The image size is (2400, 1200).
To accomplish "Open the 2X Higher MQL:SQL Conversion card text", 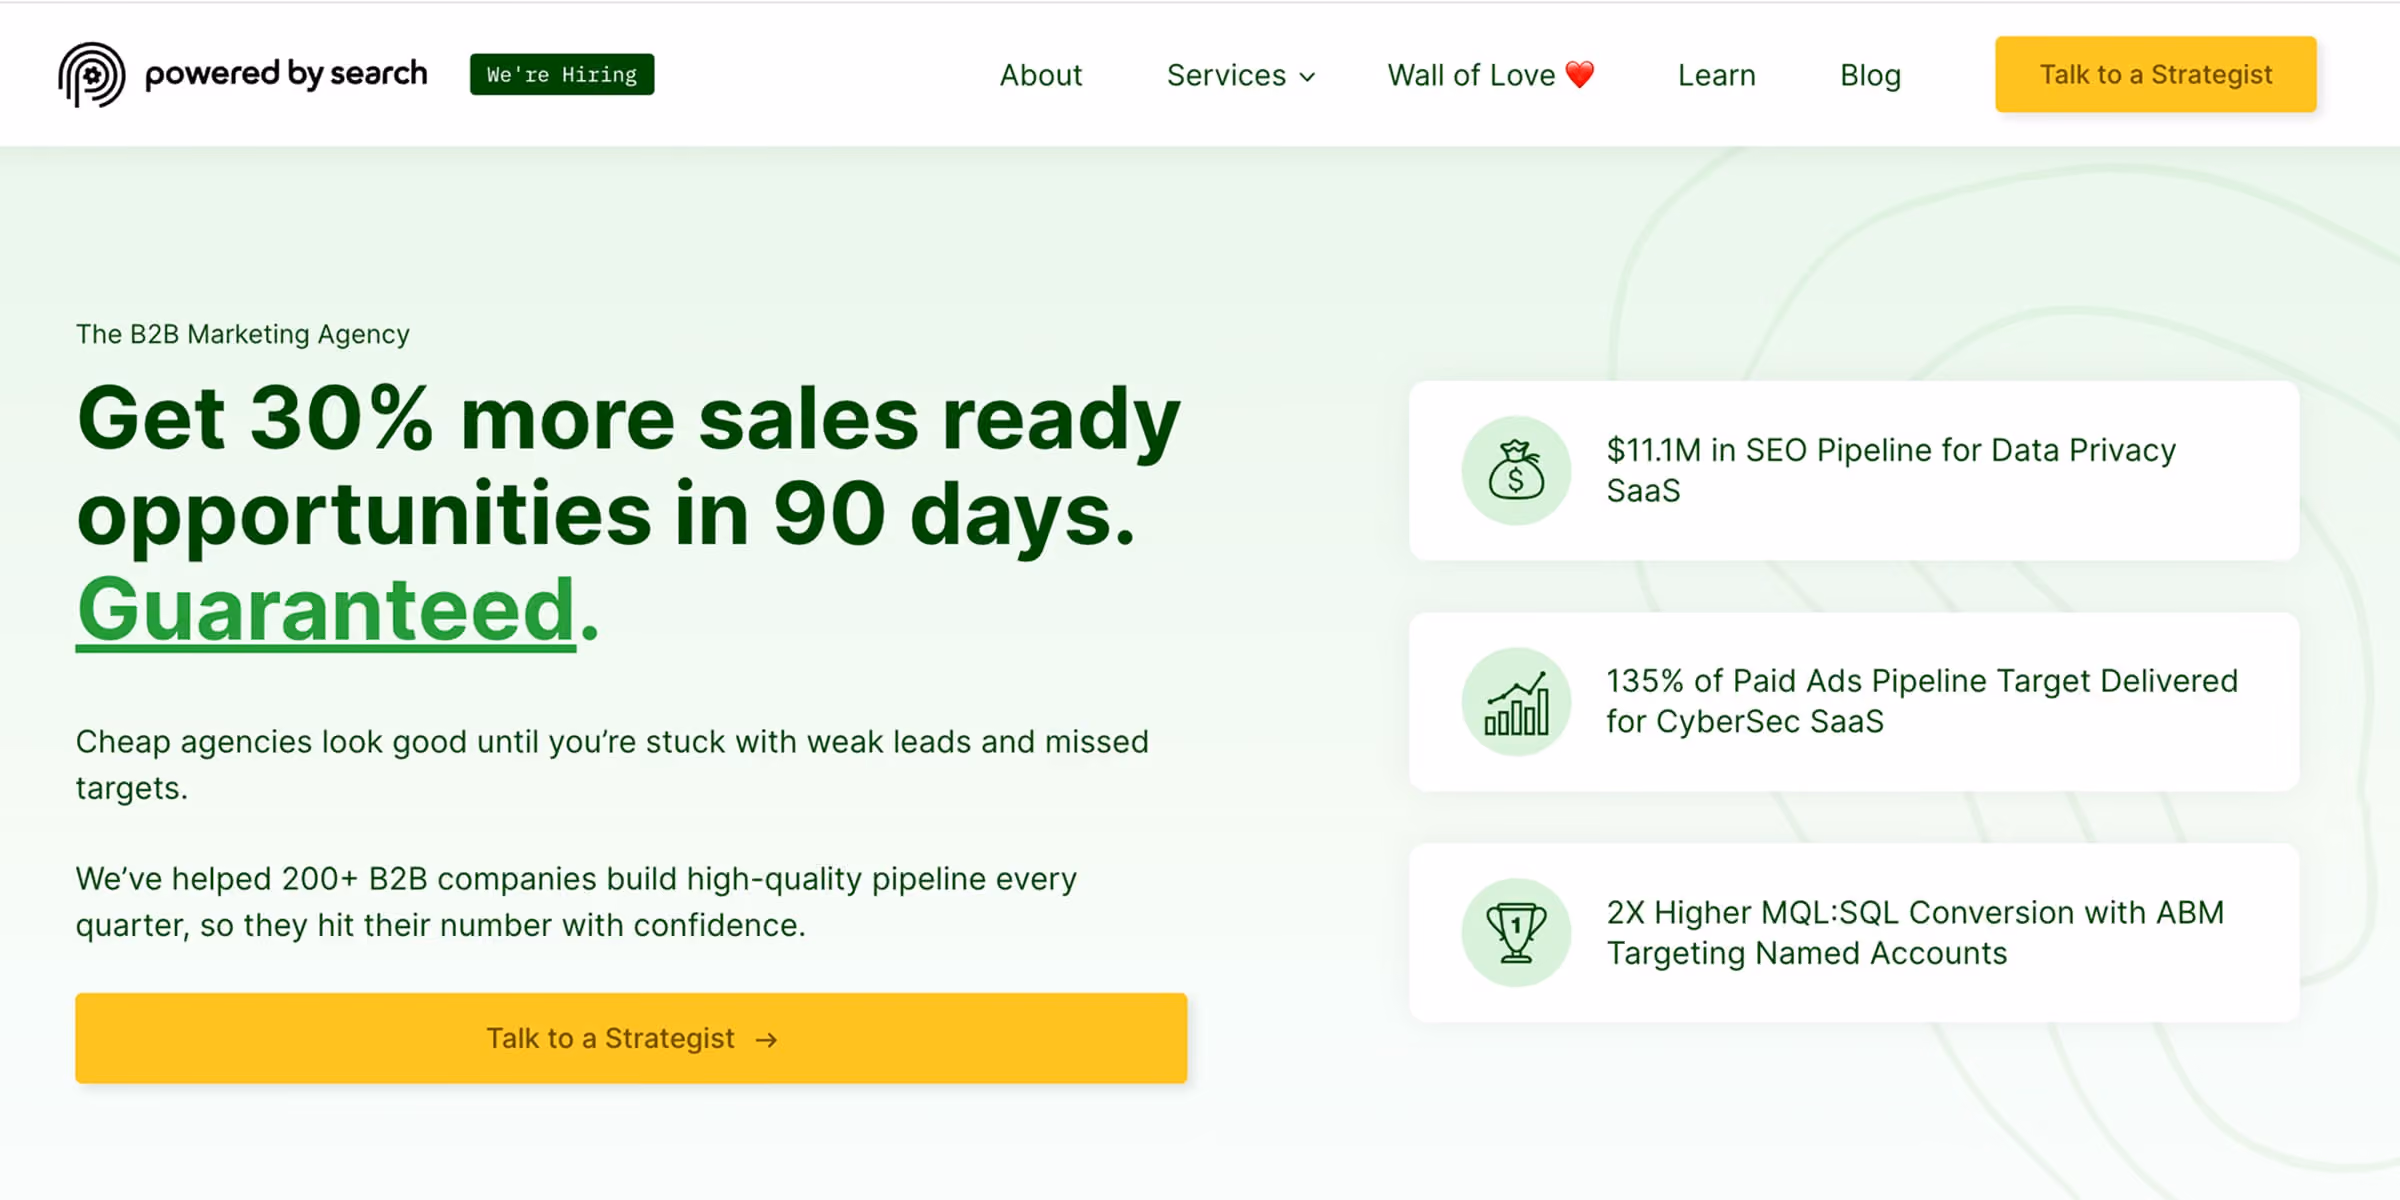I will [1915, 933].
